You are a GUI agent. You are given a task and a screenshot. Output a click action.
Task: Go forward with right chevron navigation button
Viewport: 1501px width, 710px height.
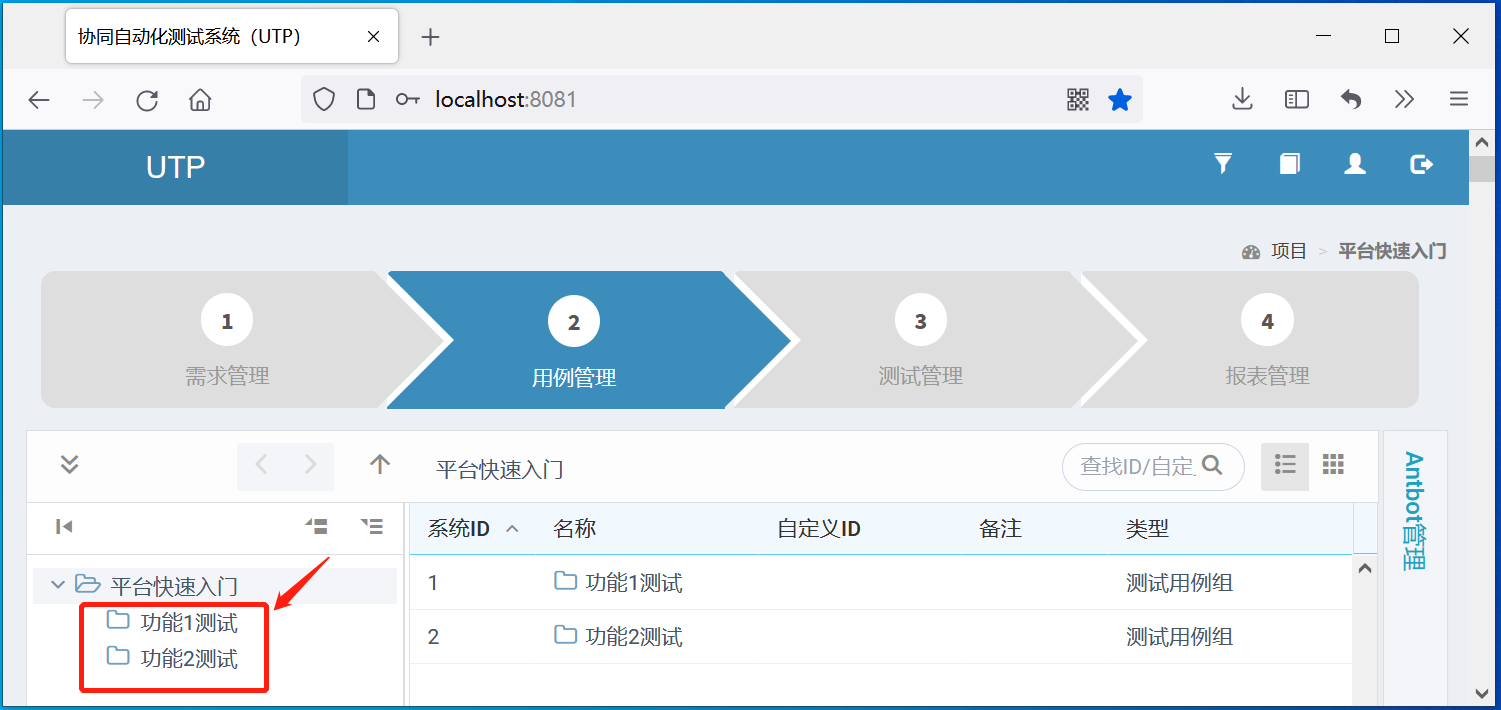coord(310,465)
